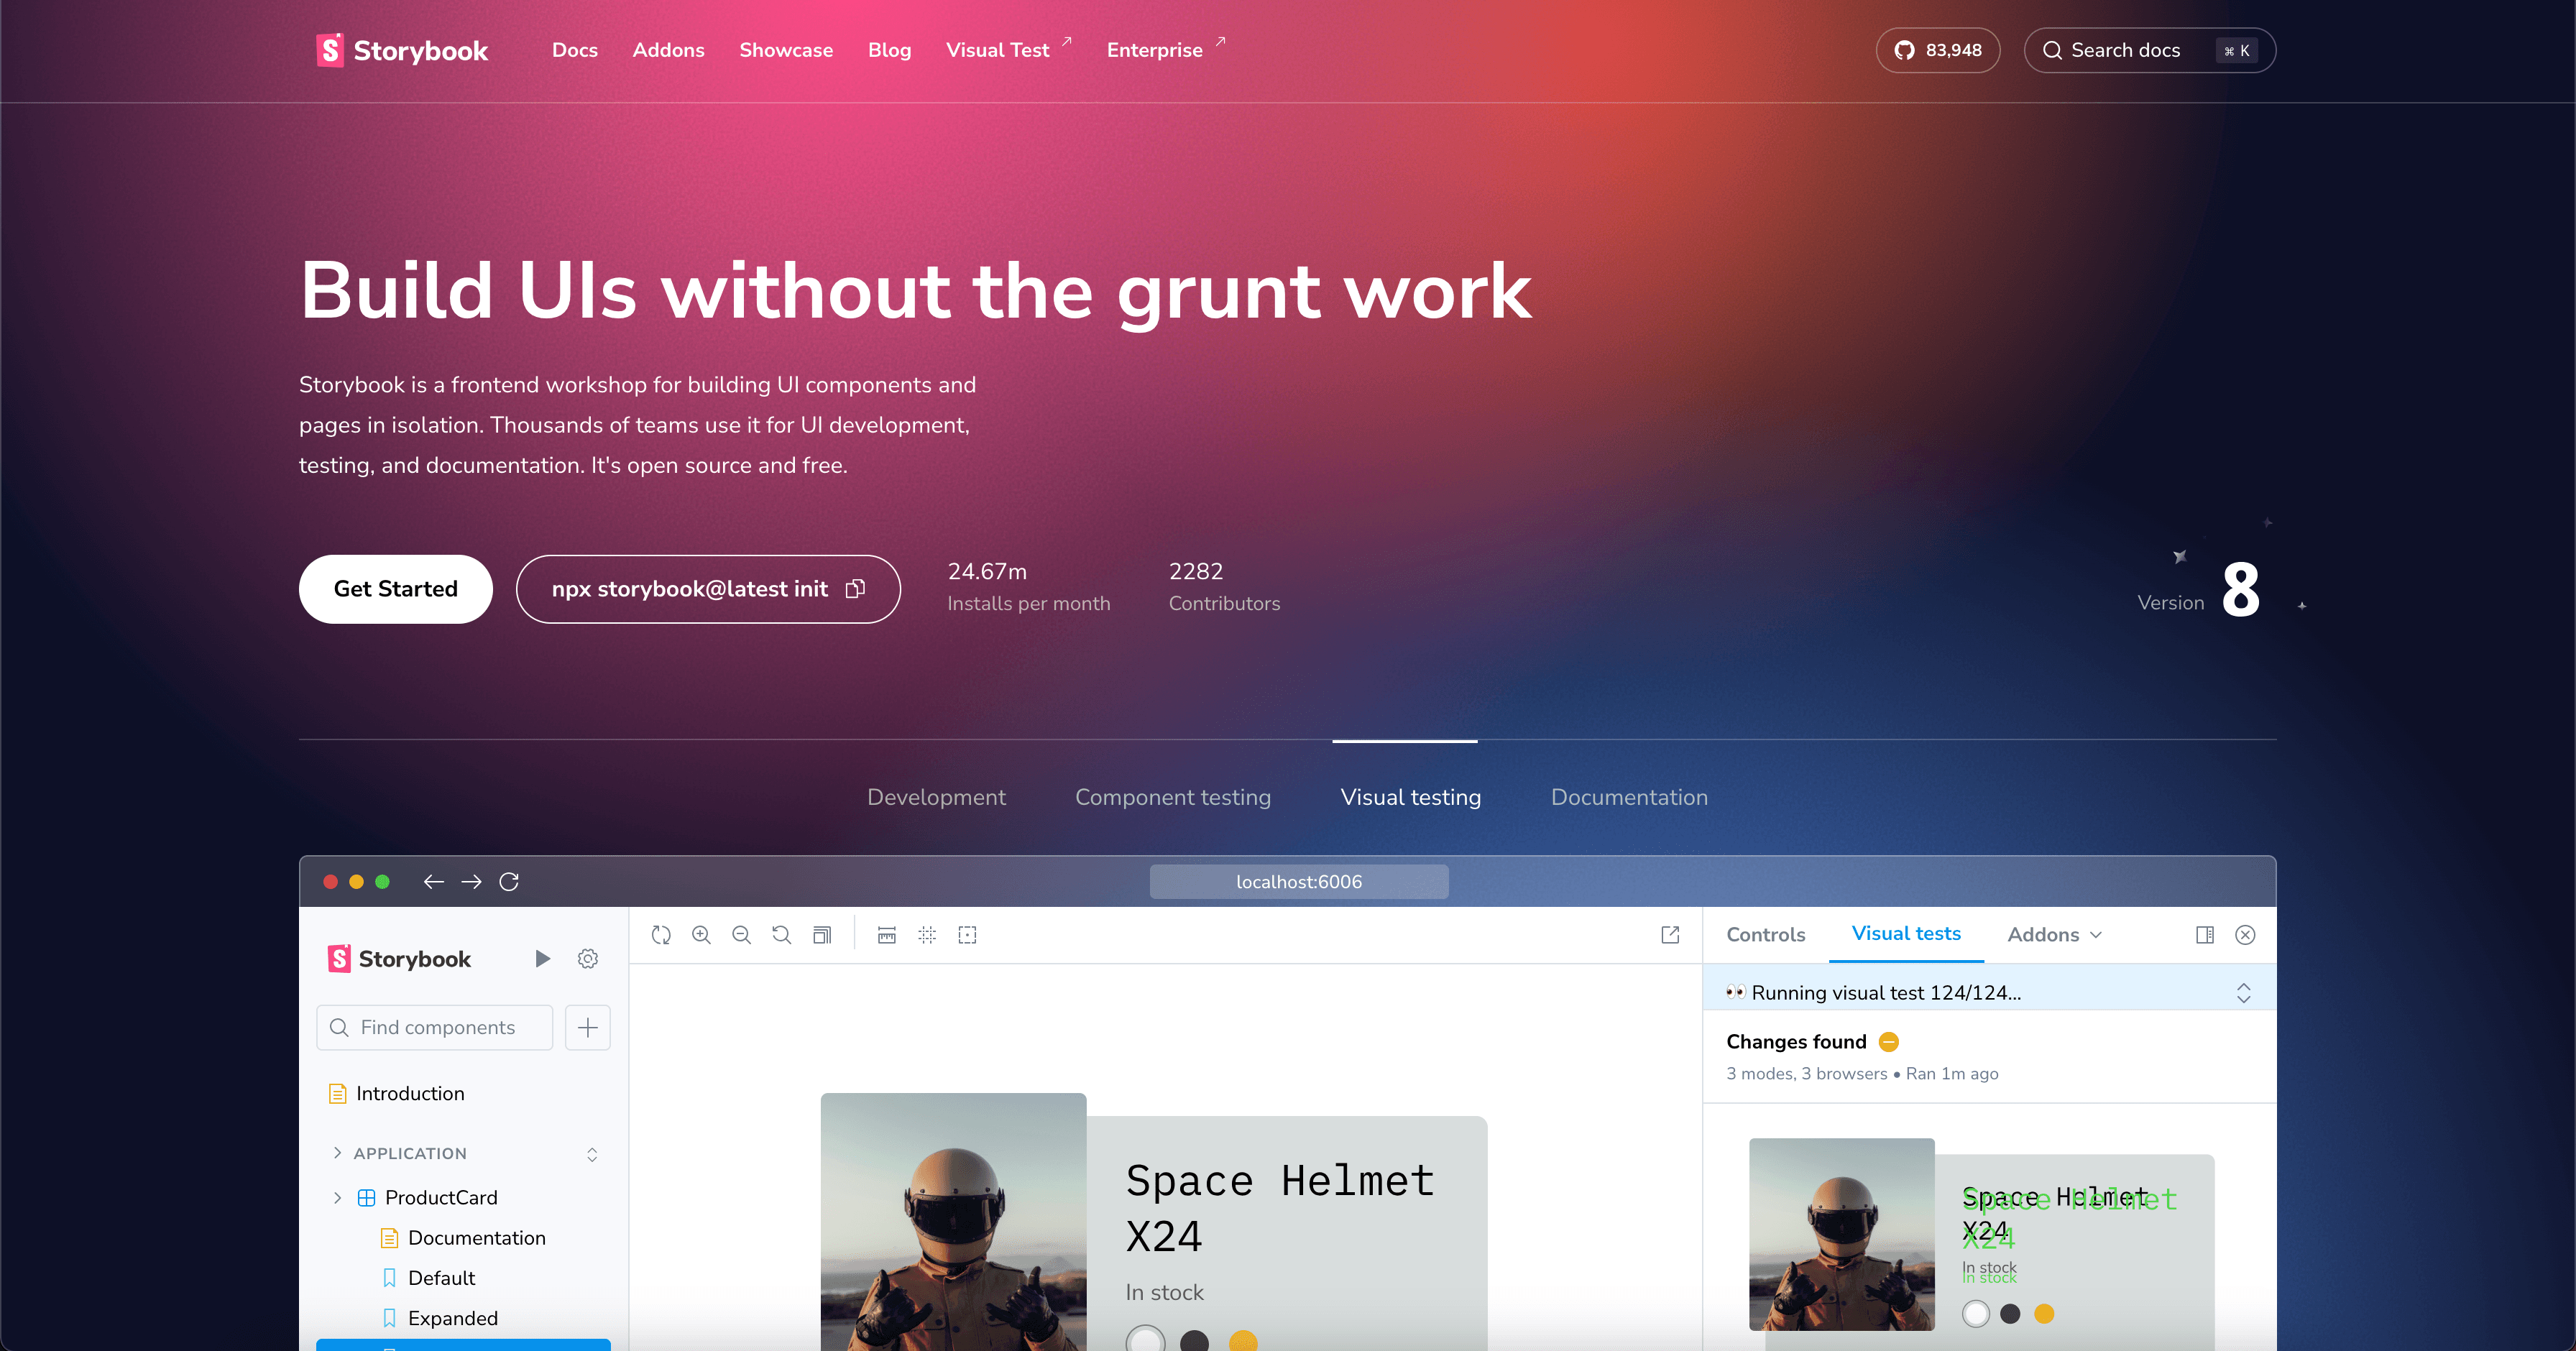The height and width of the screenshot is (1351, 2576).
Task: Click the forward arrow in demo browser
Action: 471,881
